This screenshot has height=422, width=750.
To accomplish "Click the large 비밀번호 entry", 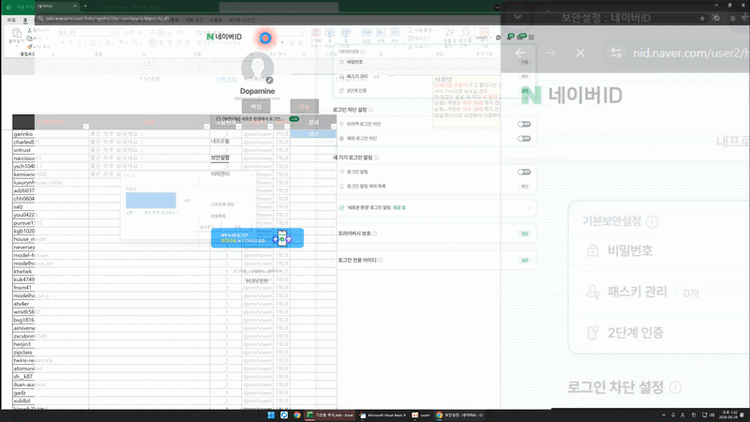I will click(x=629, y=250).
